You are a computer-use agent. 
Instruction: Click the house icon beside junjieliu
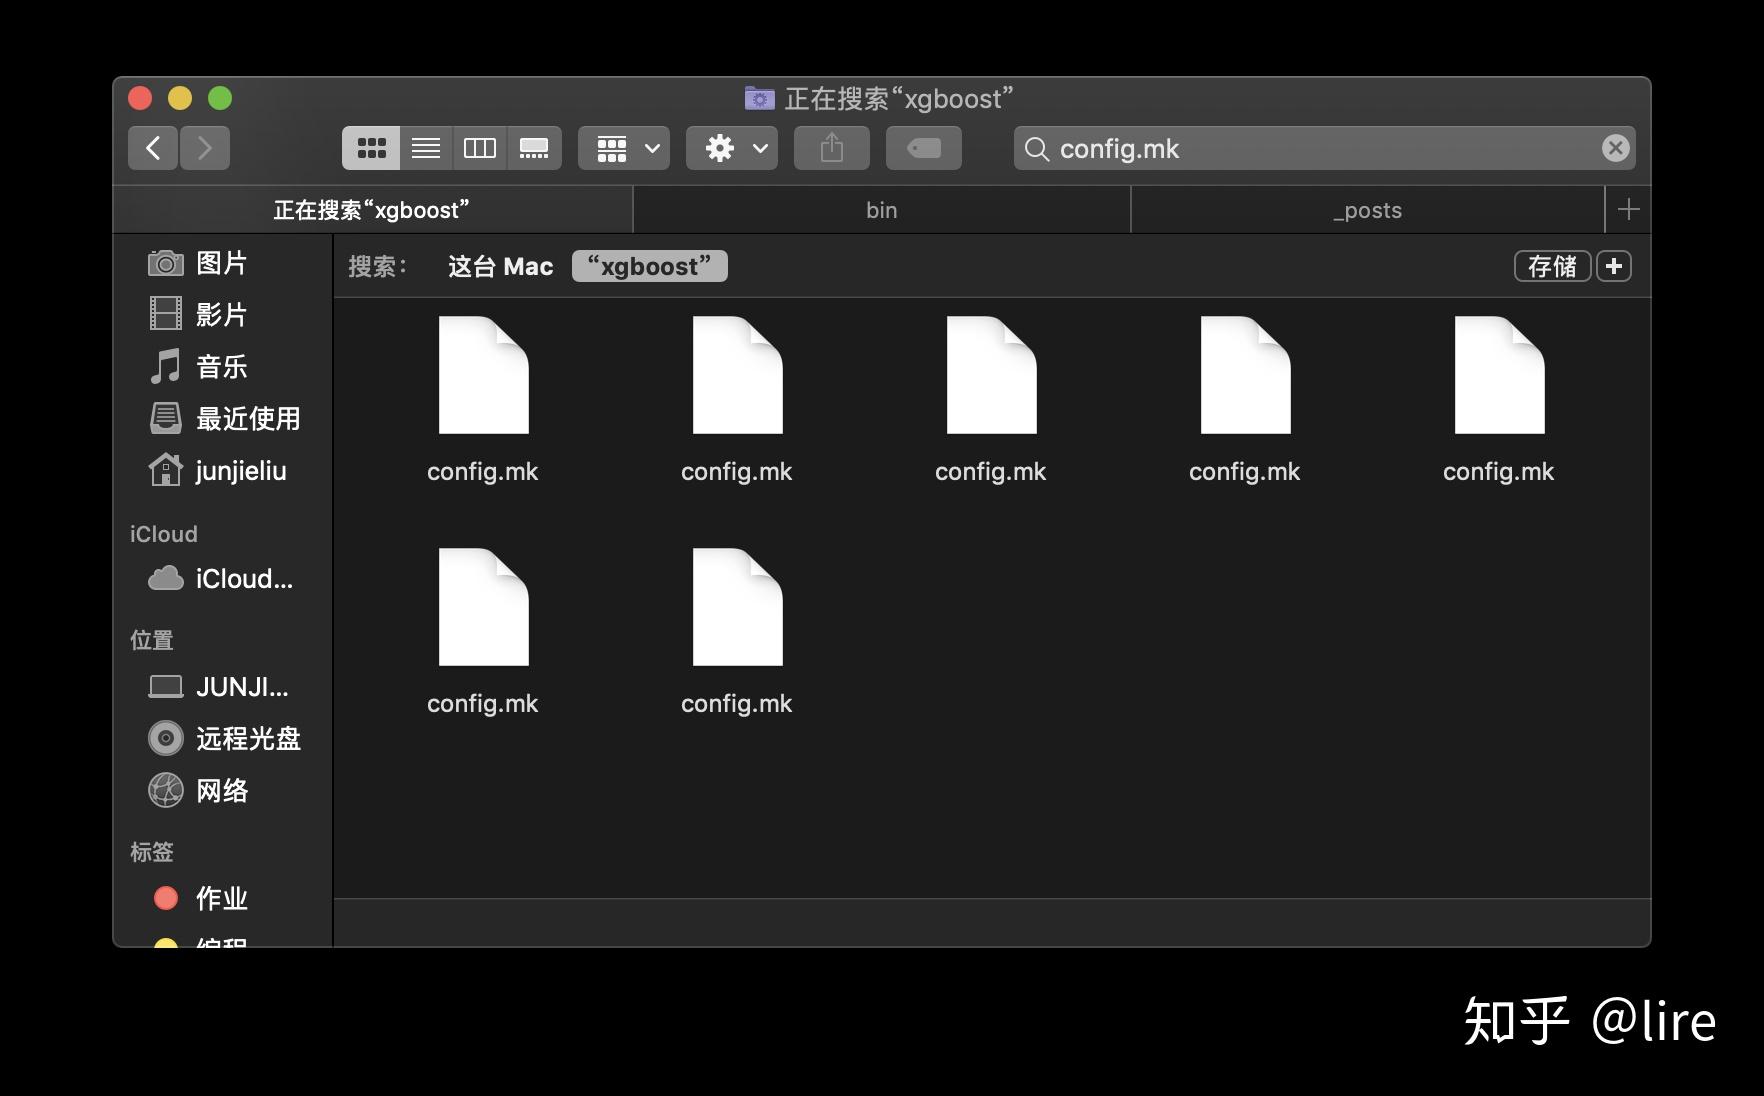click(166, 469)
